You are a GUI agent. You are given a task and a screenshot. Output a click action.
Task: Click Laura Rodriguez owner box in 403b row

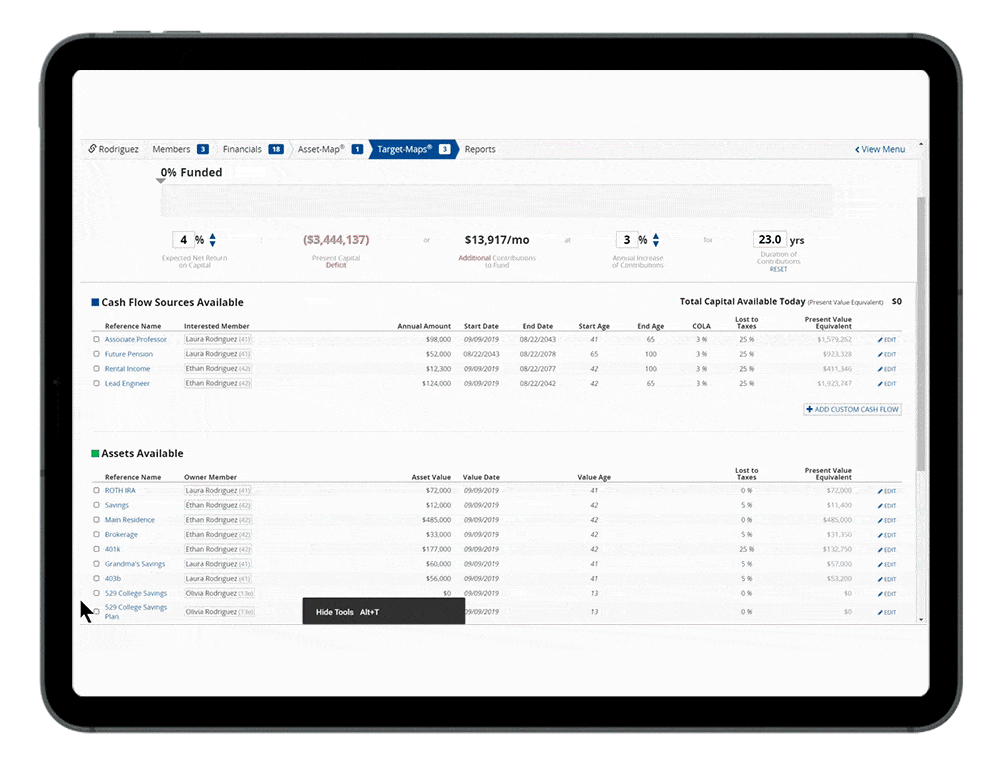[x=218, y=578]
